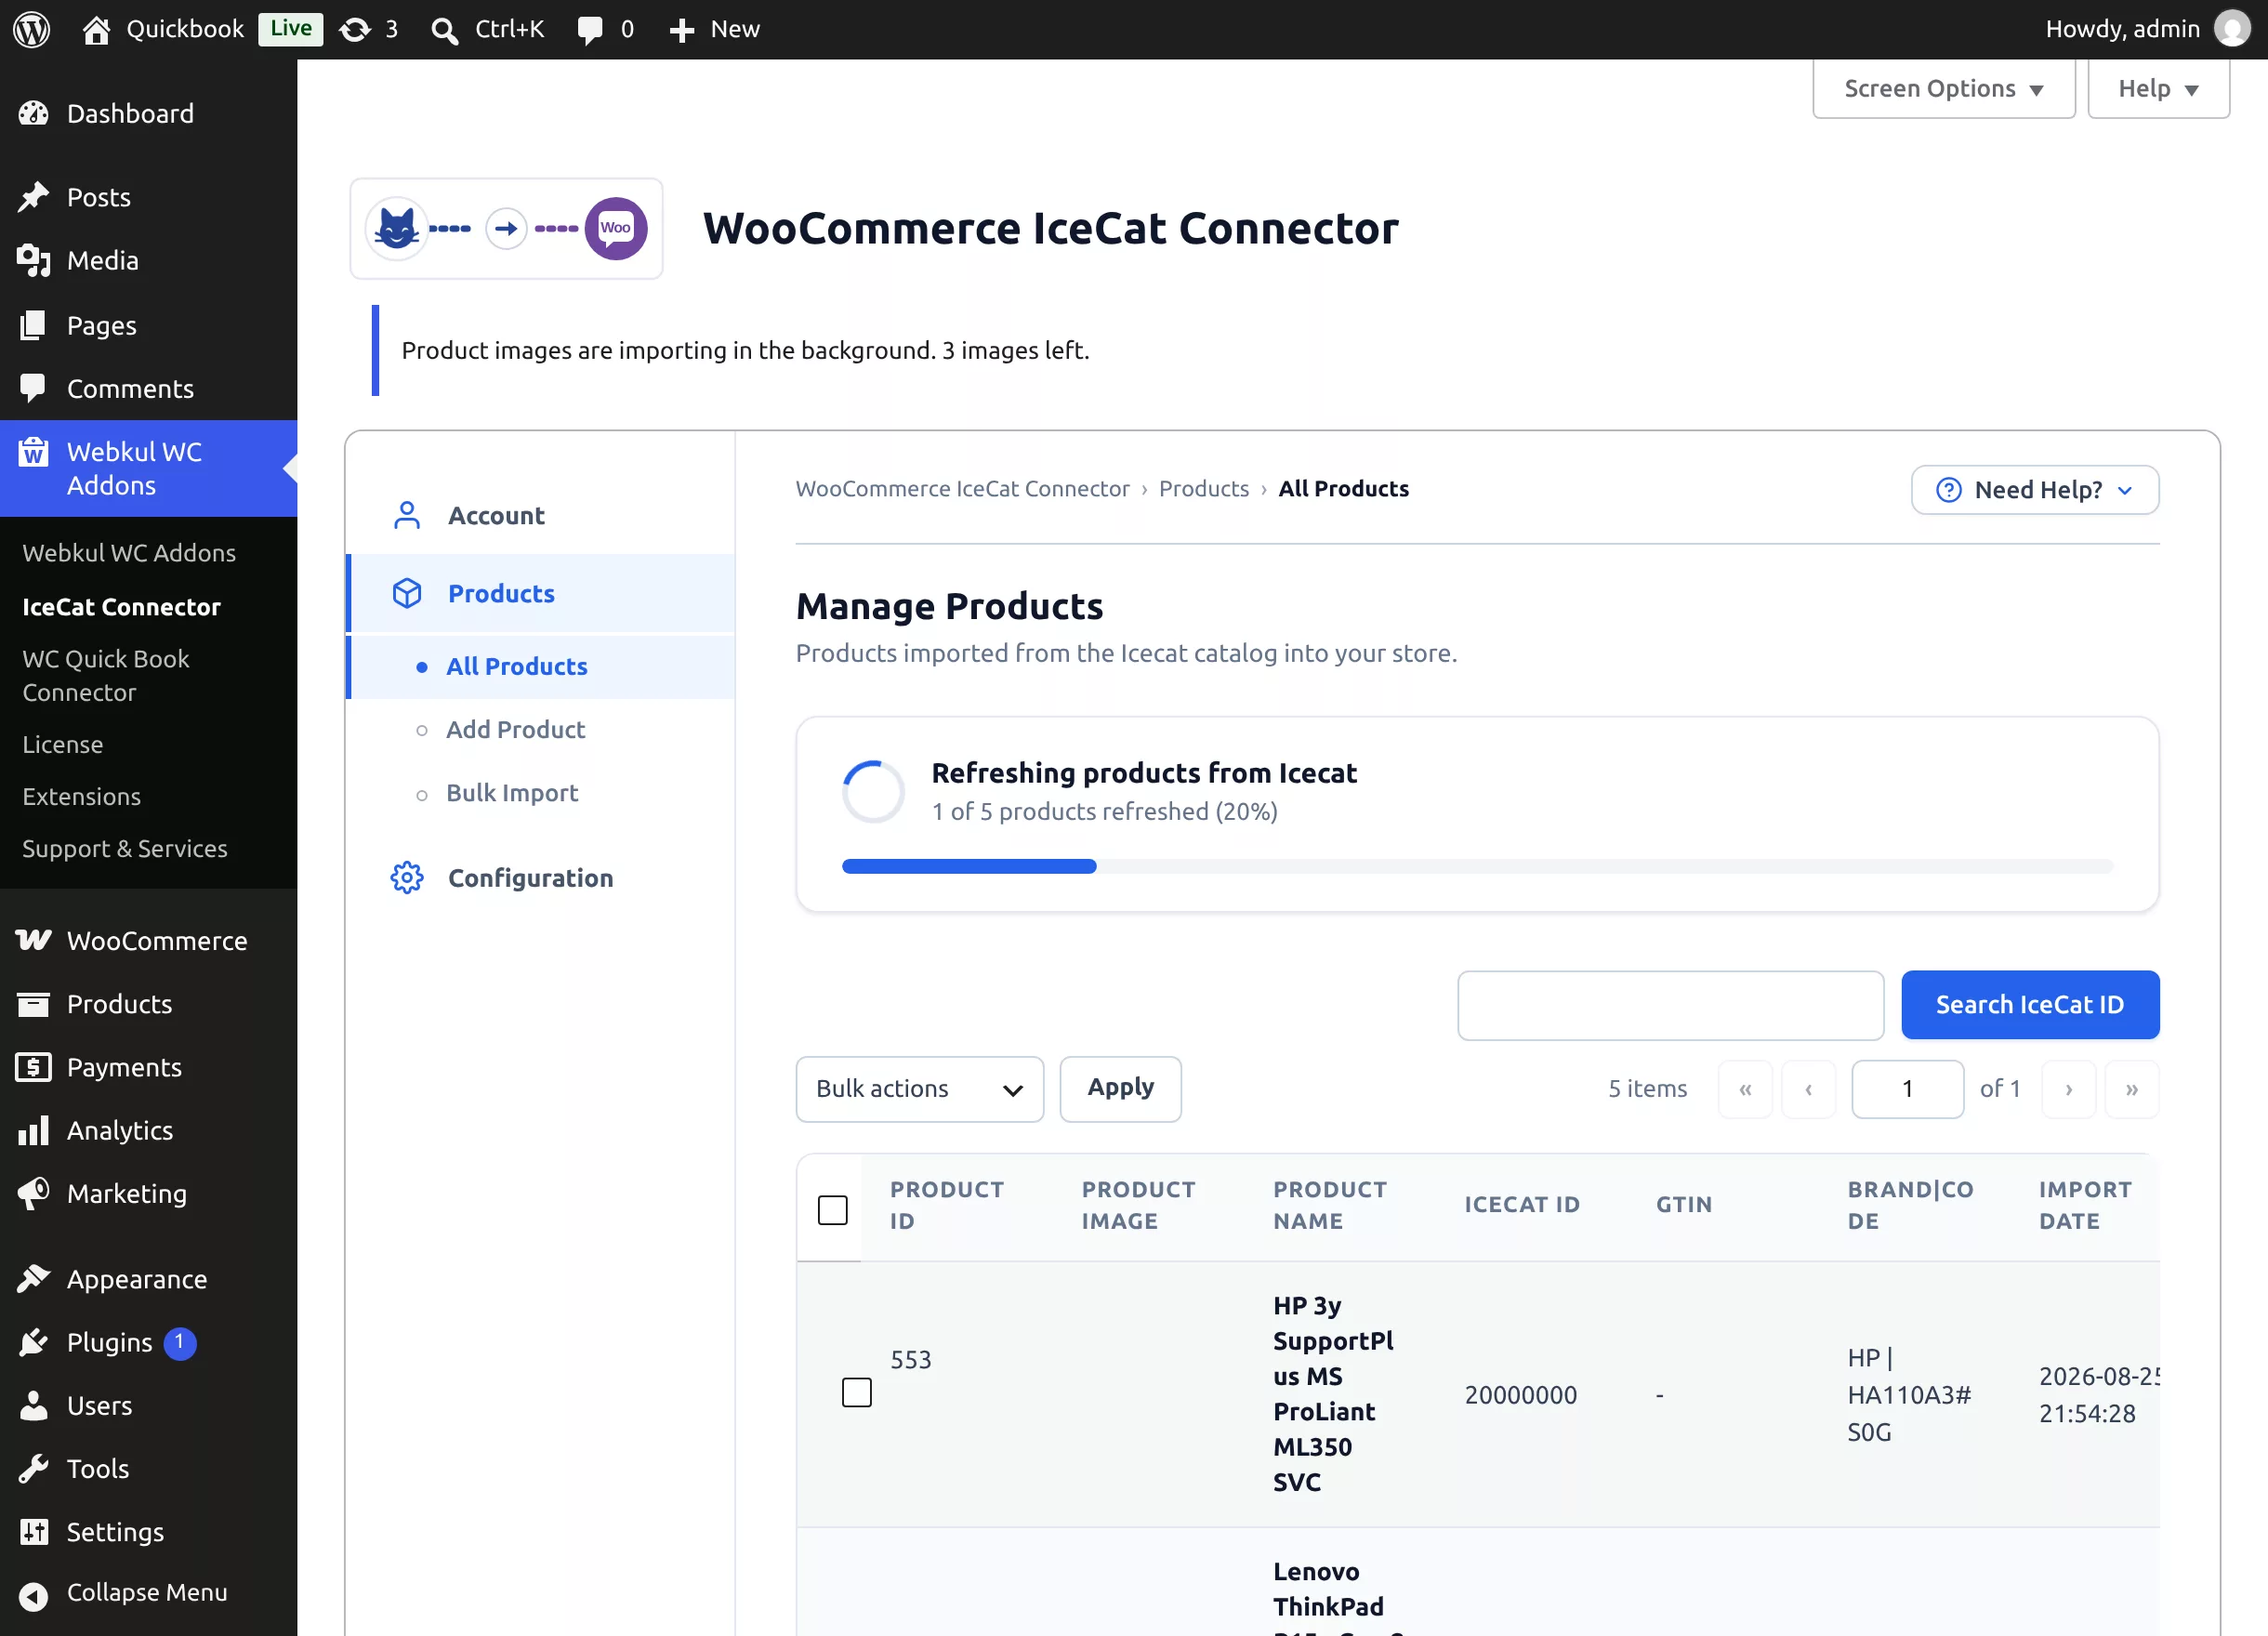Click the Live status badge
Image resolution: width=2268 pixels, height=1636 pixels.
point(290,28)
